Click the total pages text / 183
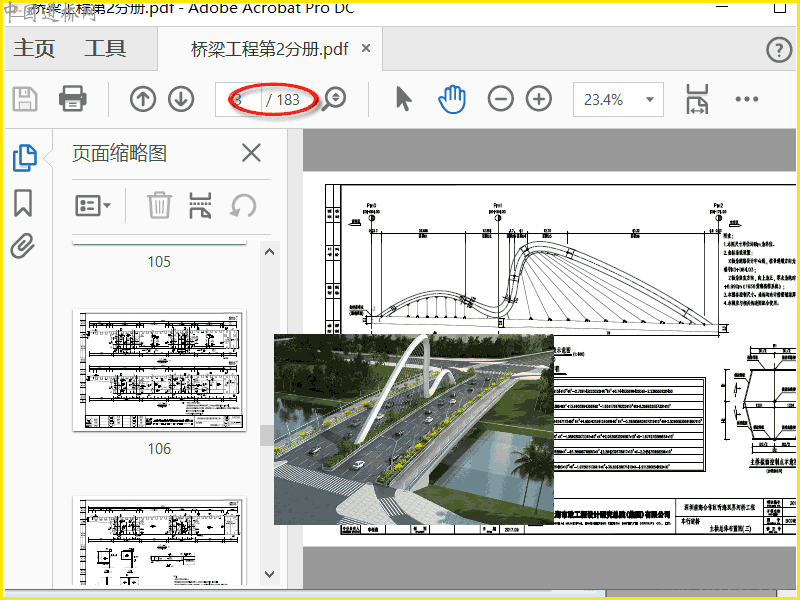 pos(283,99)
